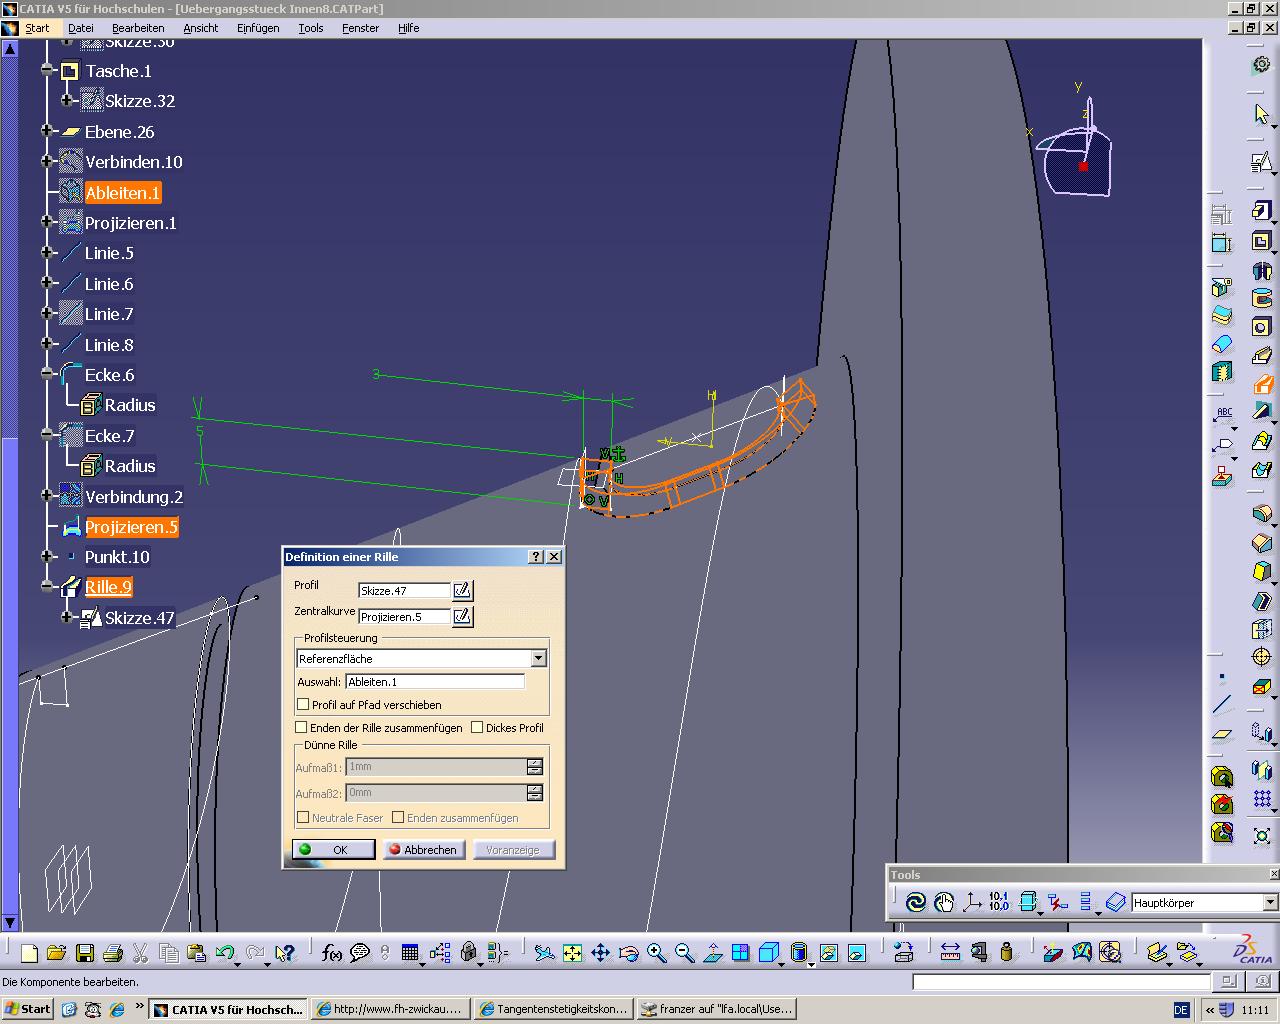
Task: Click the Update All spiral icon
Action: click(915, 902)
